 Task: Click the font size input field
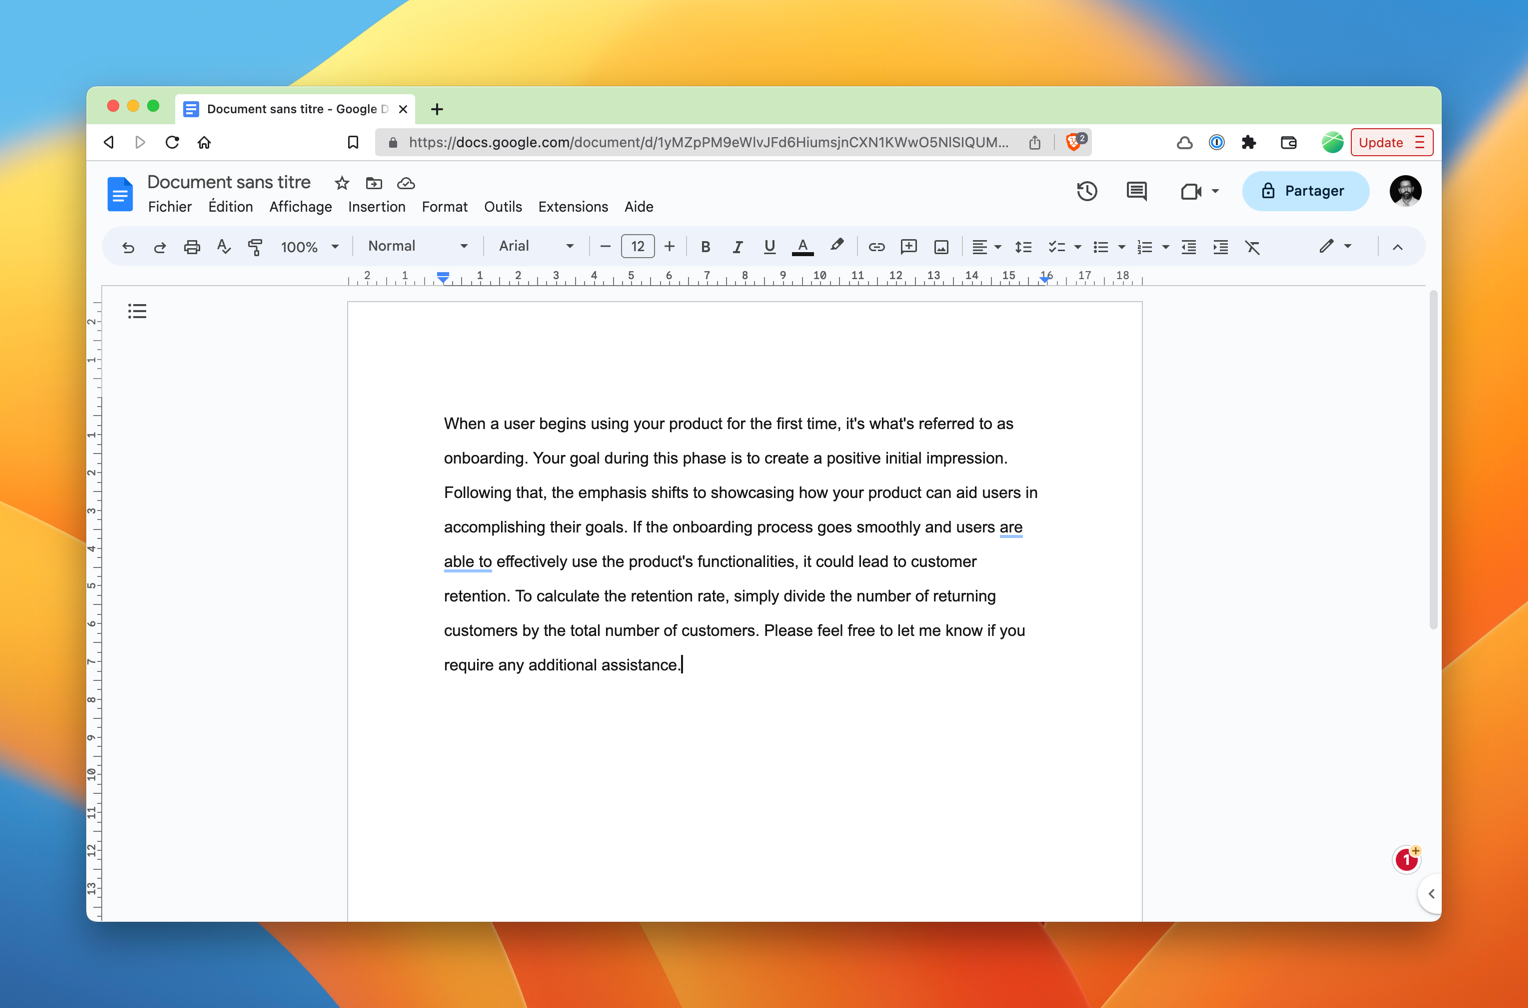(637, 246)
